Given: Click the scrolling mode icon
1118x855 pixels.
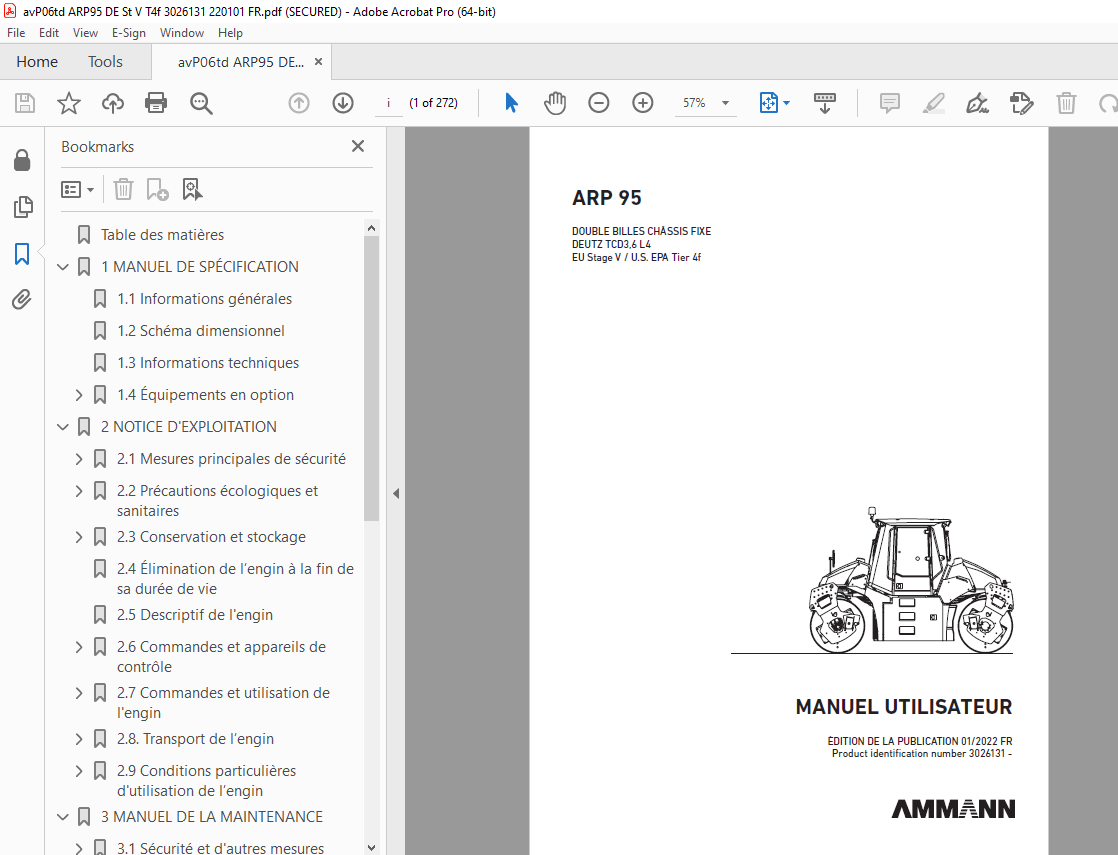Looking at the screenshot, I should pyautogui.click(x=825, y=103).
